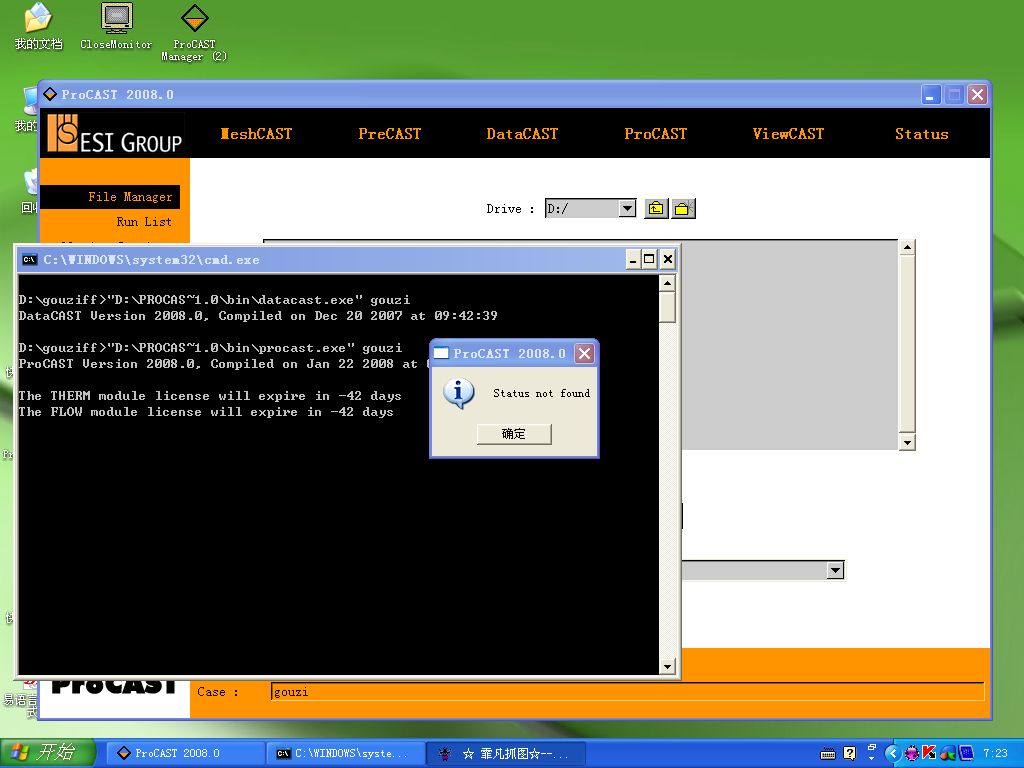Click the info icon in Status dialog

(458, 393)
